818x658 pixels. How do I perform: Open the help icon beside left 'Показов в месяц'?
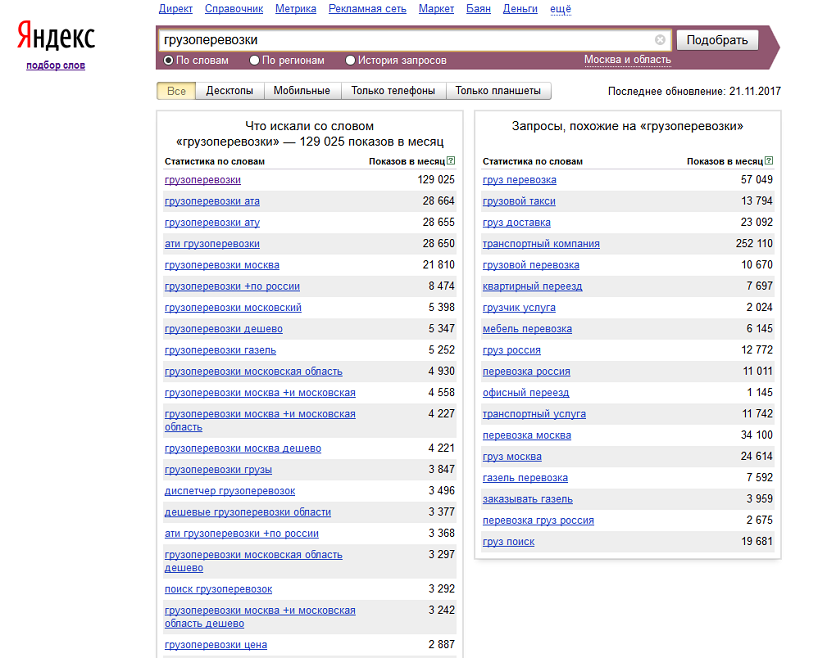tap(451, 161)
